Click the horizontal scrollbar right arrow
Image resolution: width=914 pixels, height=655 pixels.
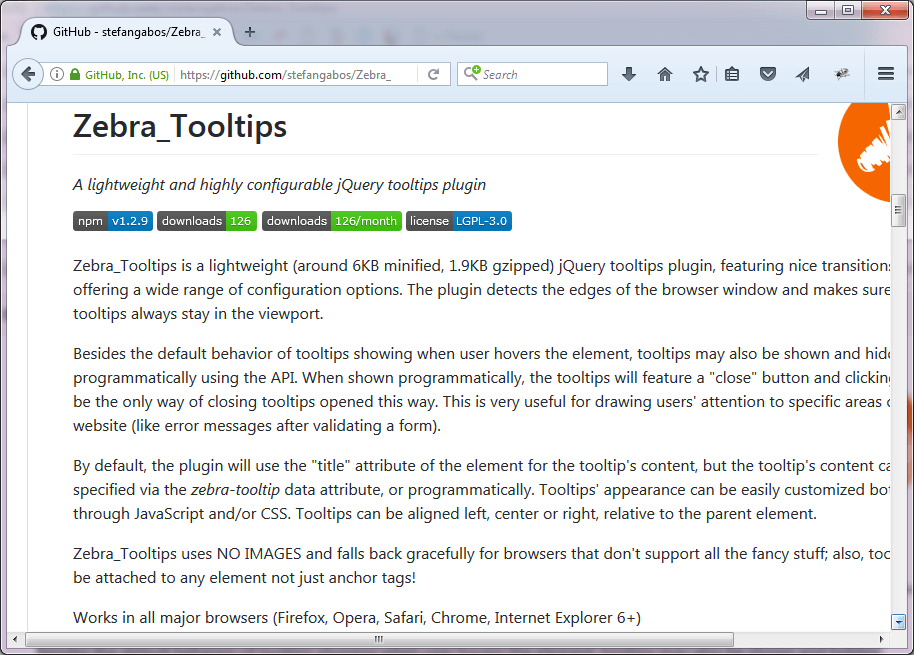[882, 639]
